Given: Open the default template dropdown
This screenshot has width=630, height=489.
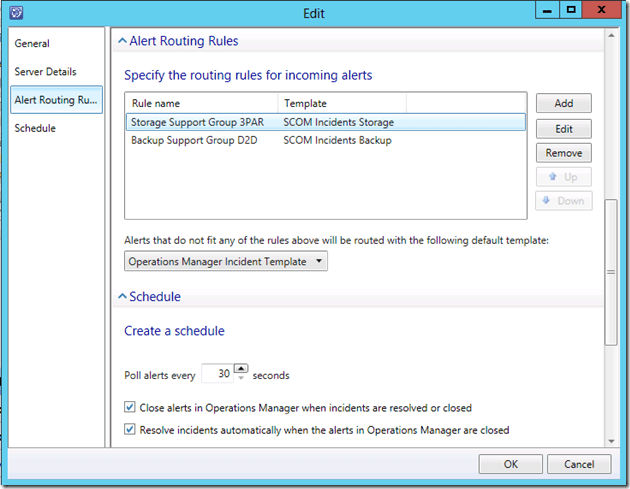Looking at the screenshot, I should [226, 261].
